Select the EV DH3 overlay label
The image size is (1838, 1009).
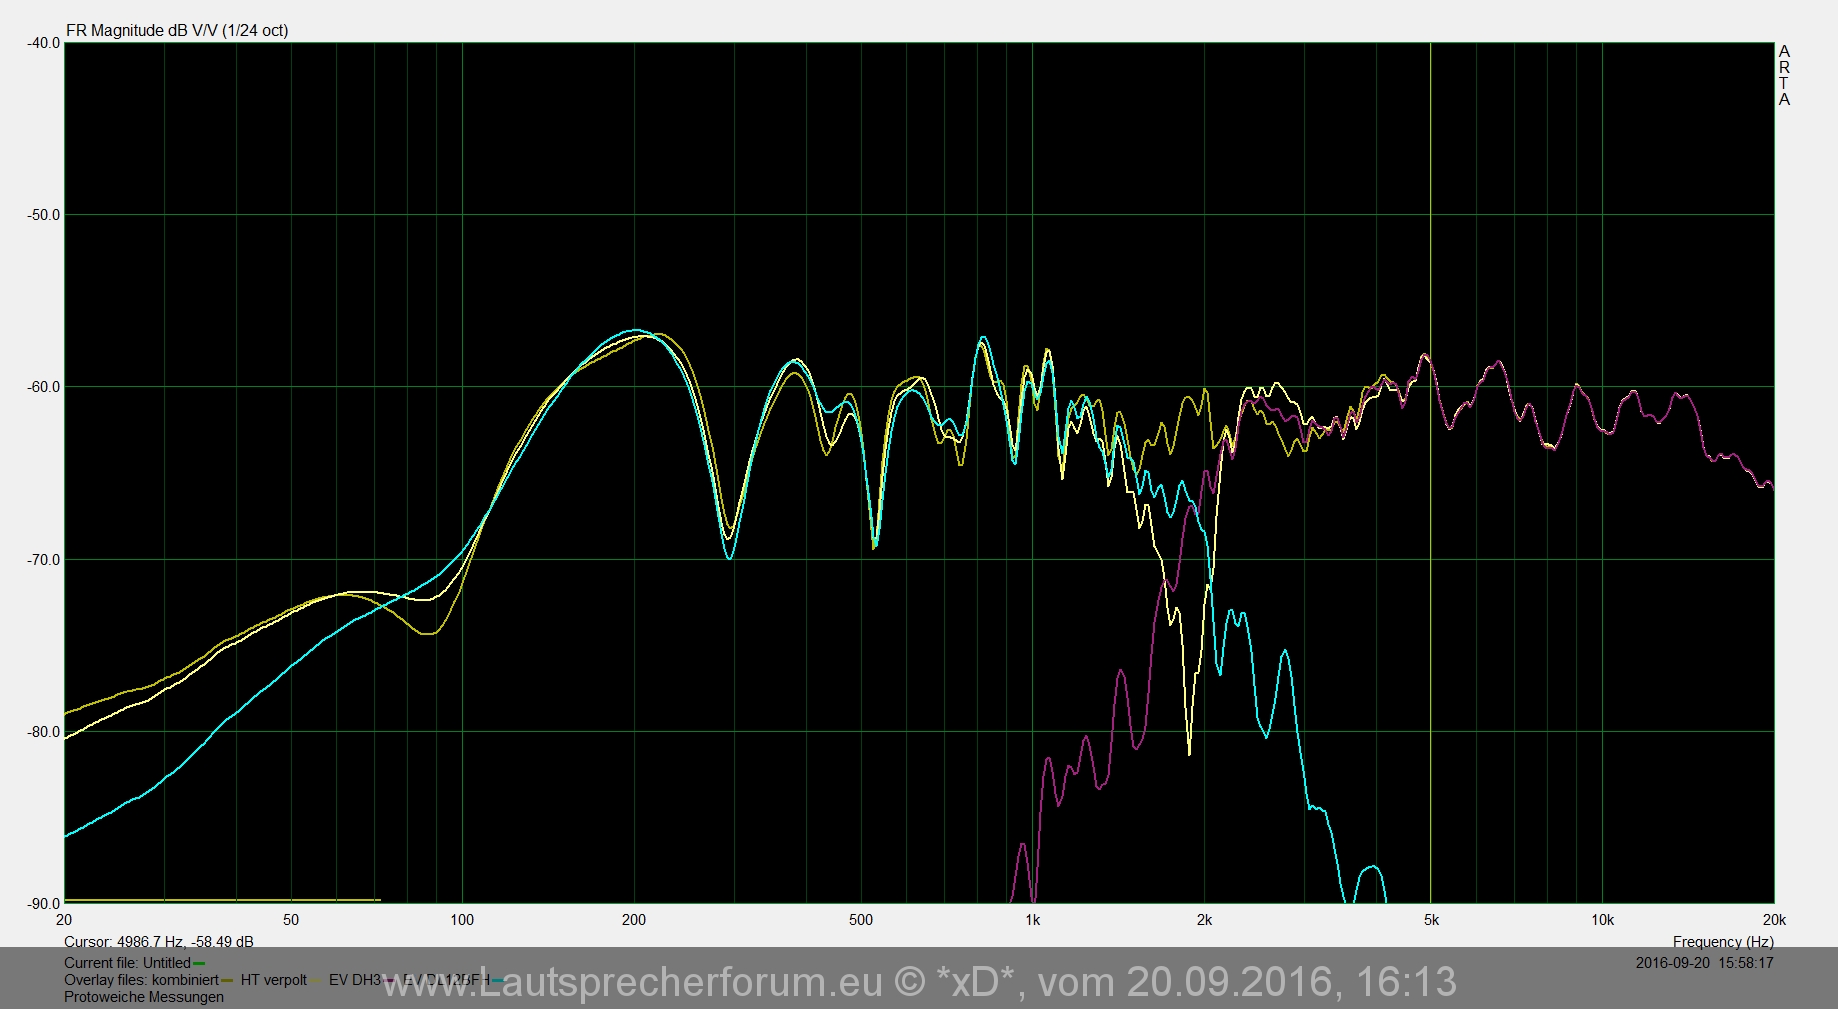354,980
